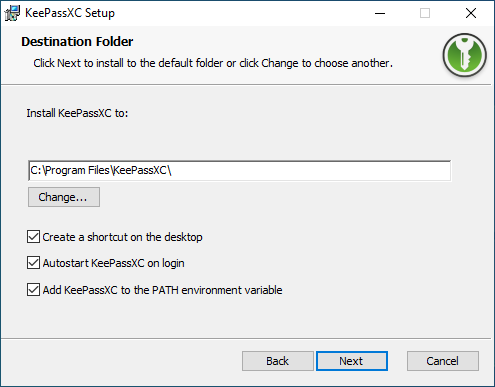Proceed with the Next button
Screen dimensions: 495x387
pyautogui.click(x=352, y=361)
